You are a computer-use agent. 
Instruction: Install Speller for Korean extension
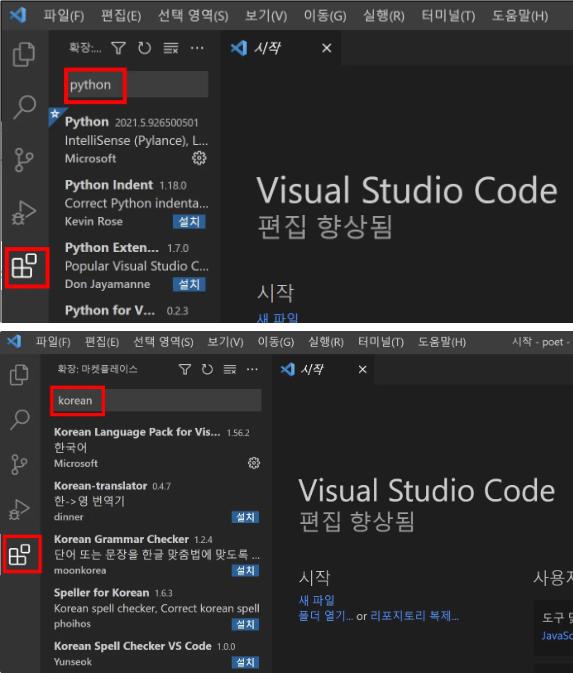(246, 624)
